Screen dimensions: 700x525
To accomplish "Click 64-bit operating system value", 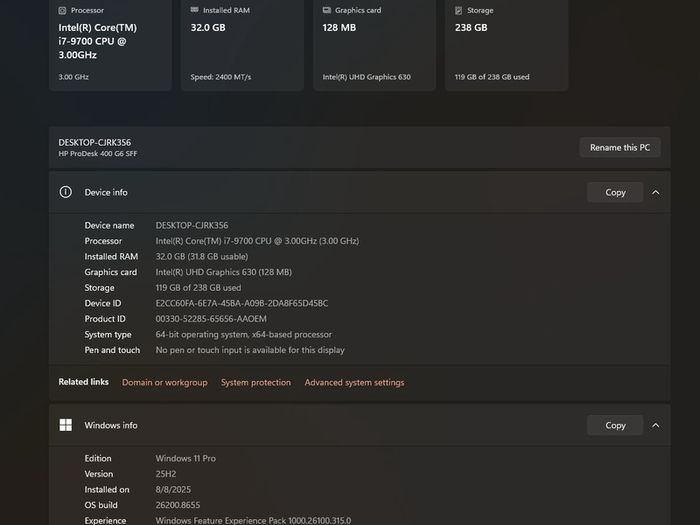I will click(x=244, y=335).
